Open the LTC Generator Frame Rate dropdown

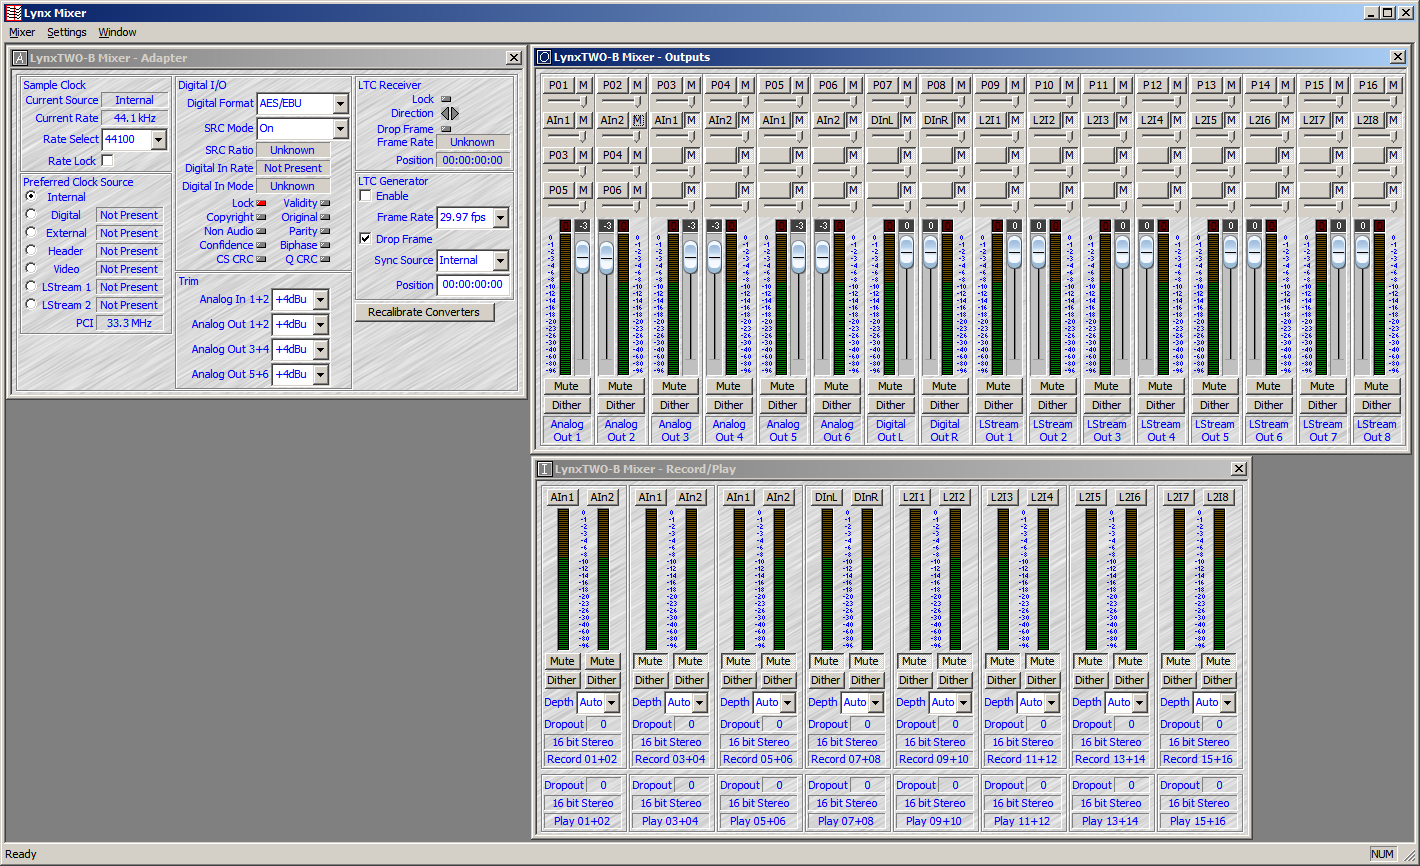click(x=500, y=218)
